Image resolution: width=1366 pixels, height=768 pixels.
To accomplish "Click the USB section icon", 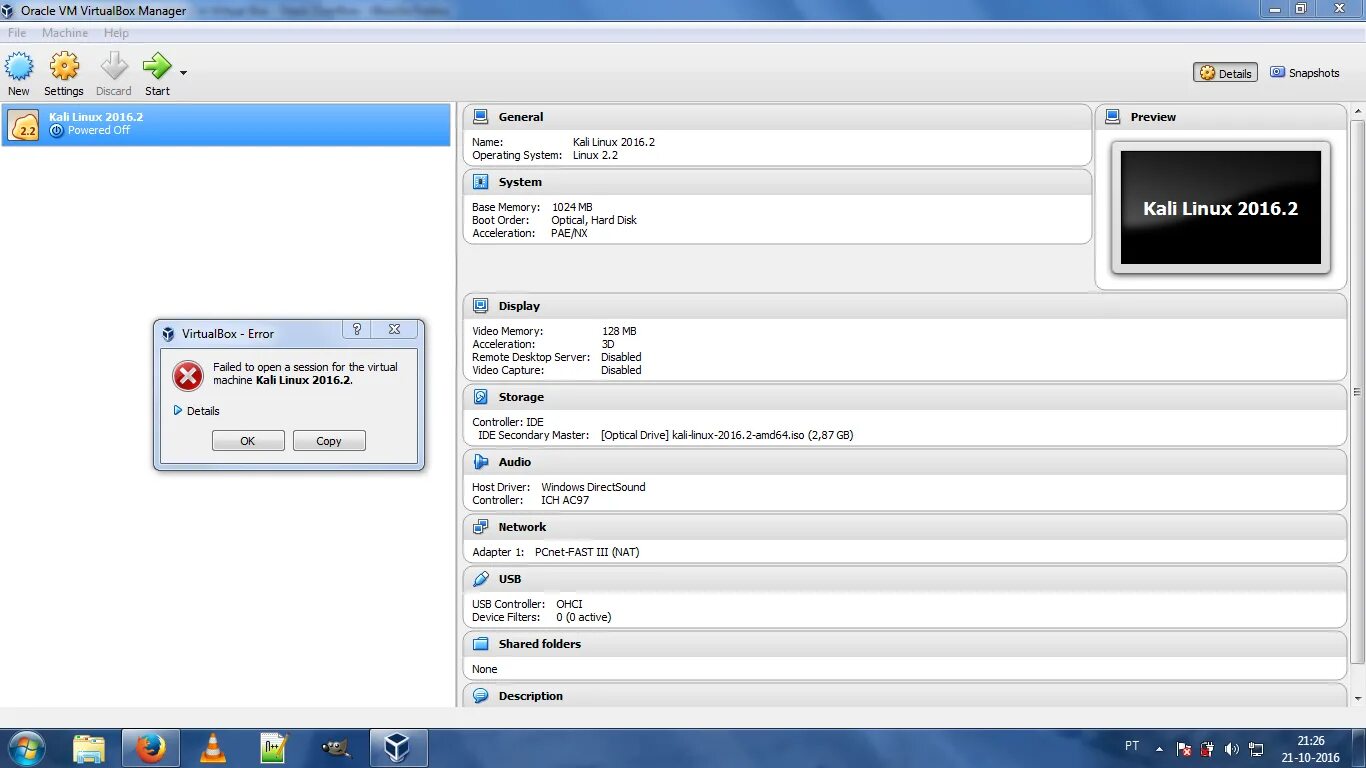I will click(481, 579).
